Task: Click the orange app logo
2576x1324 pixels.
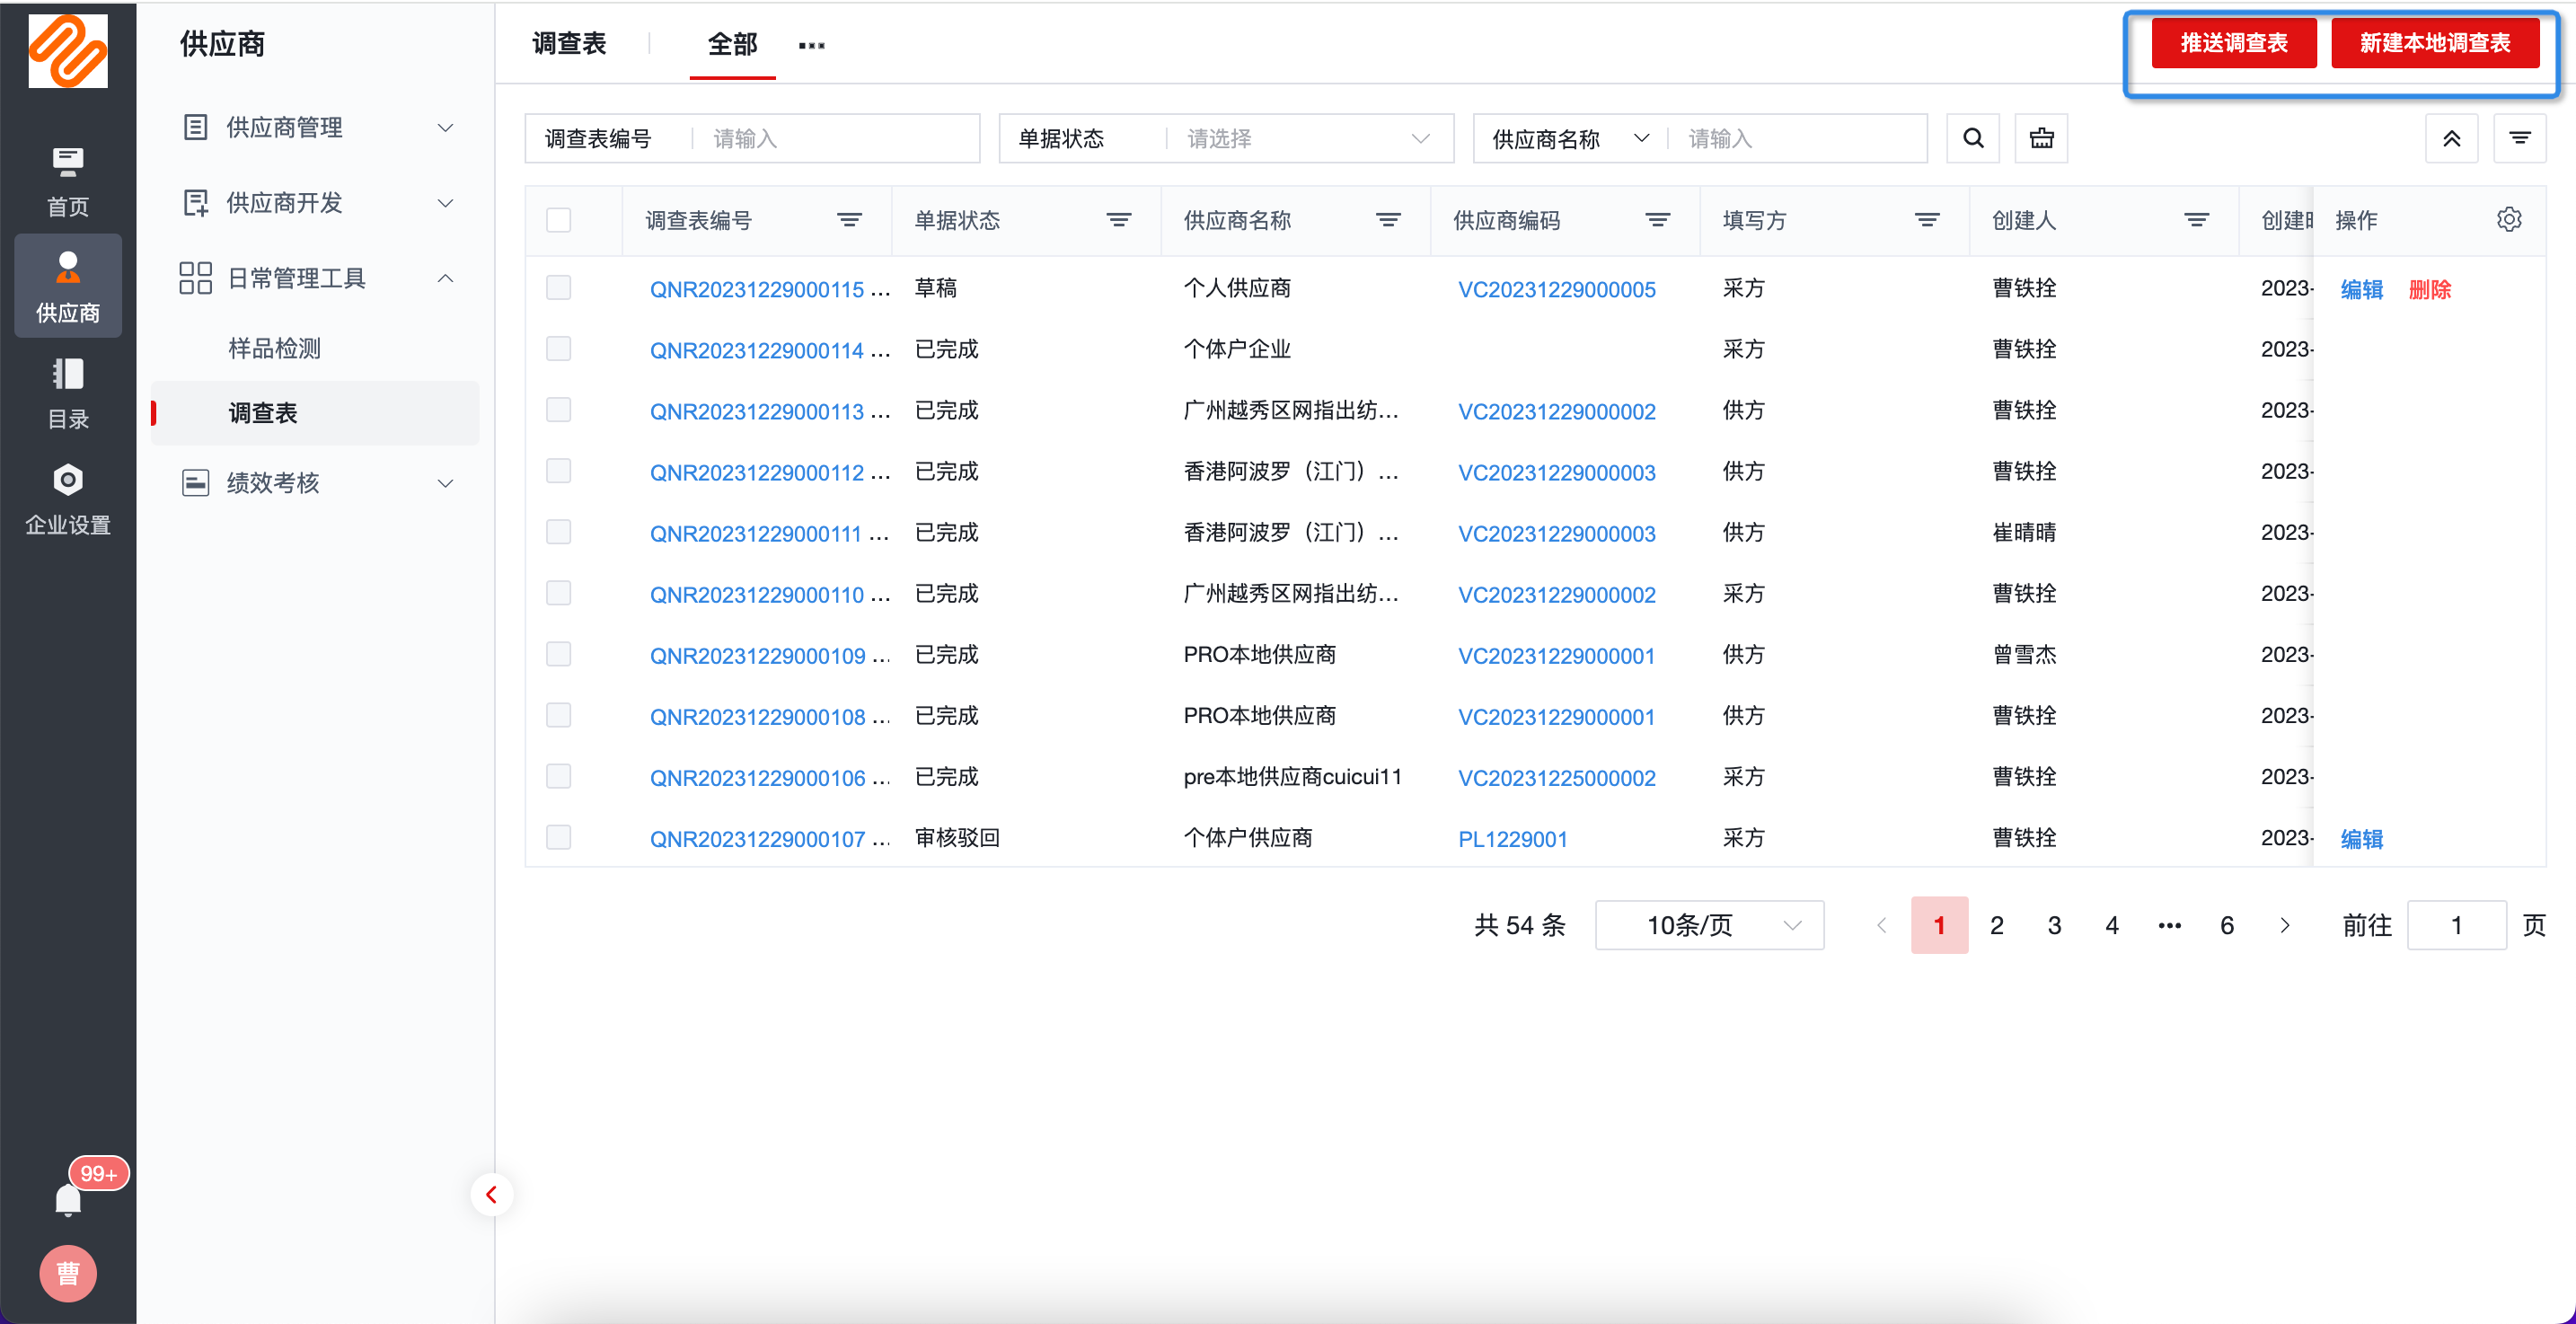Action: [68, 51]
